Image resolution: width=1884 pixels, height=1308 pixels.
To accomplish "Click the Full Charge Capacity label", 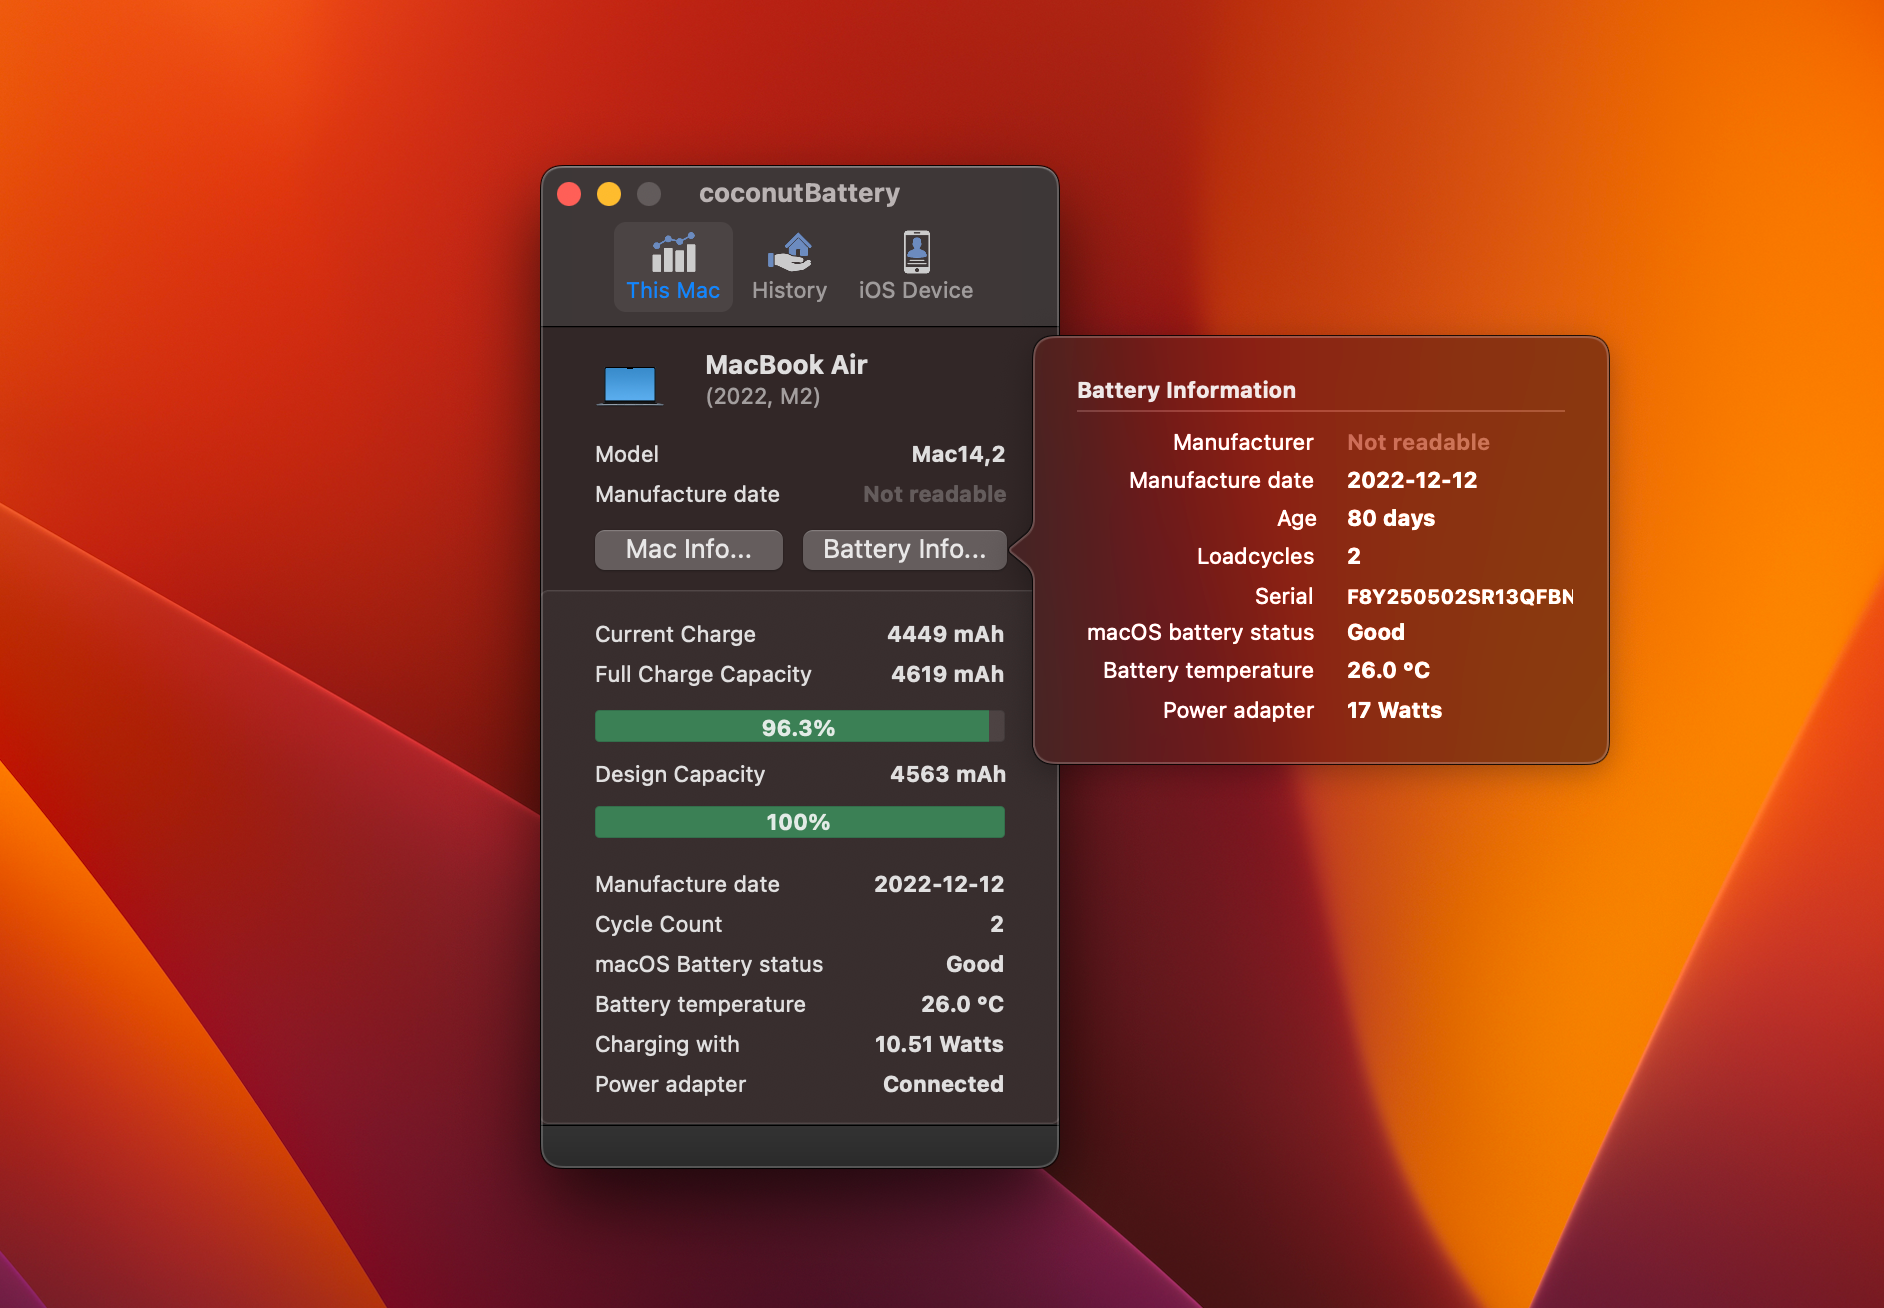I will 703,674.
